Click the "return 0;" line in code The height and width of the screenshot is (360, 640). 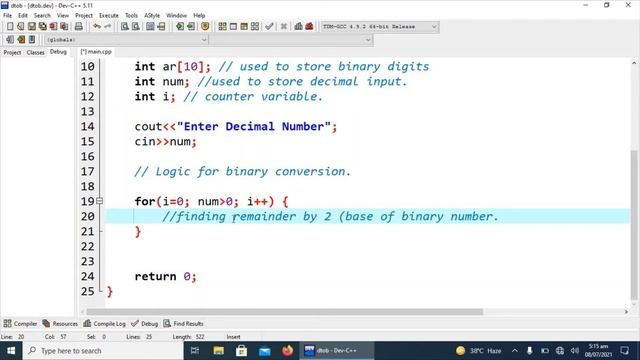(165, 276)
